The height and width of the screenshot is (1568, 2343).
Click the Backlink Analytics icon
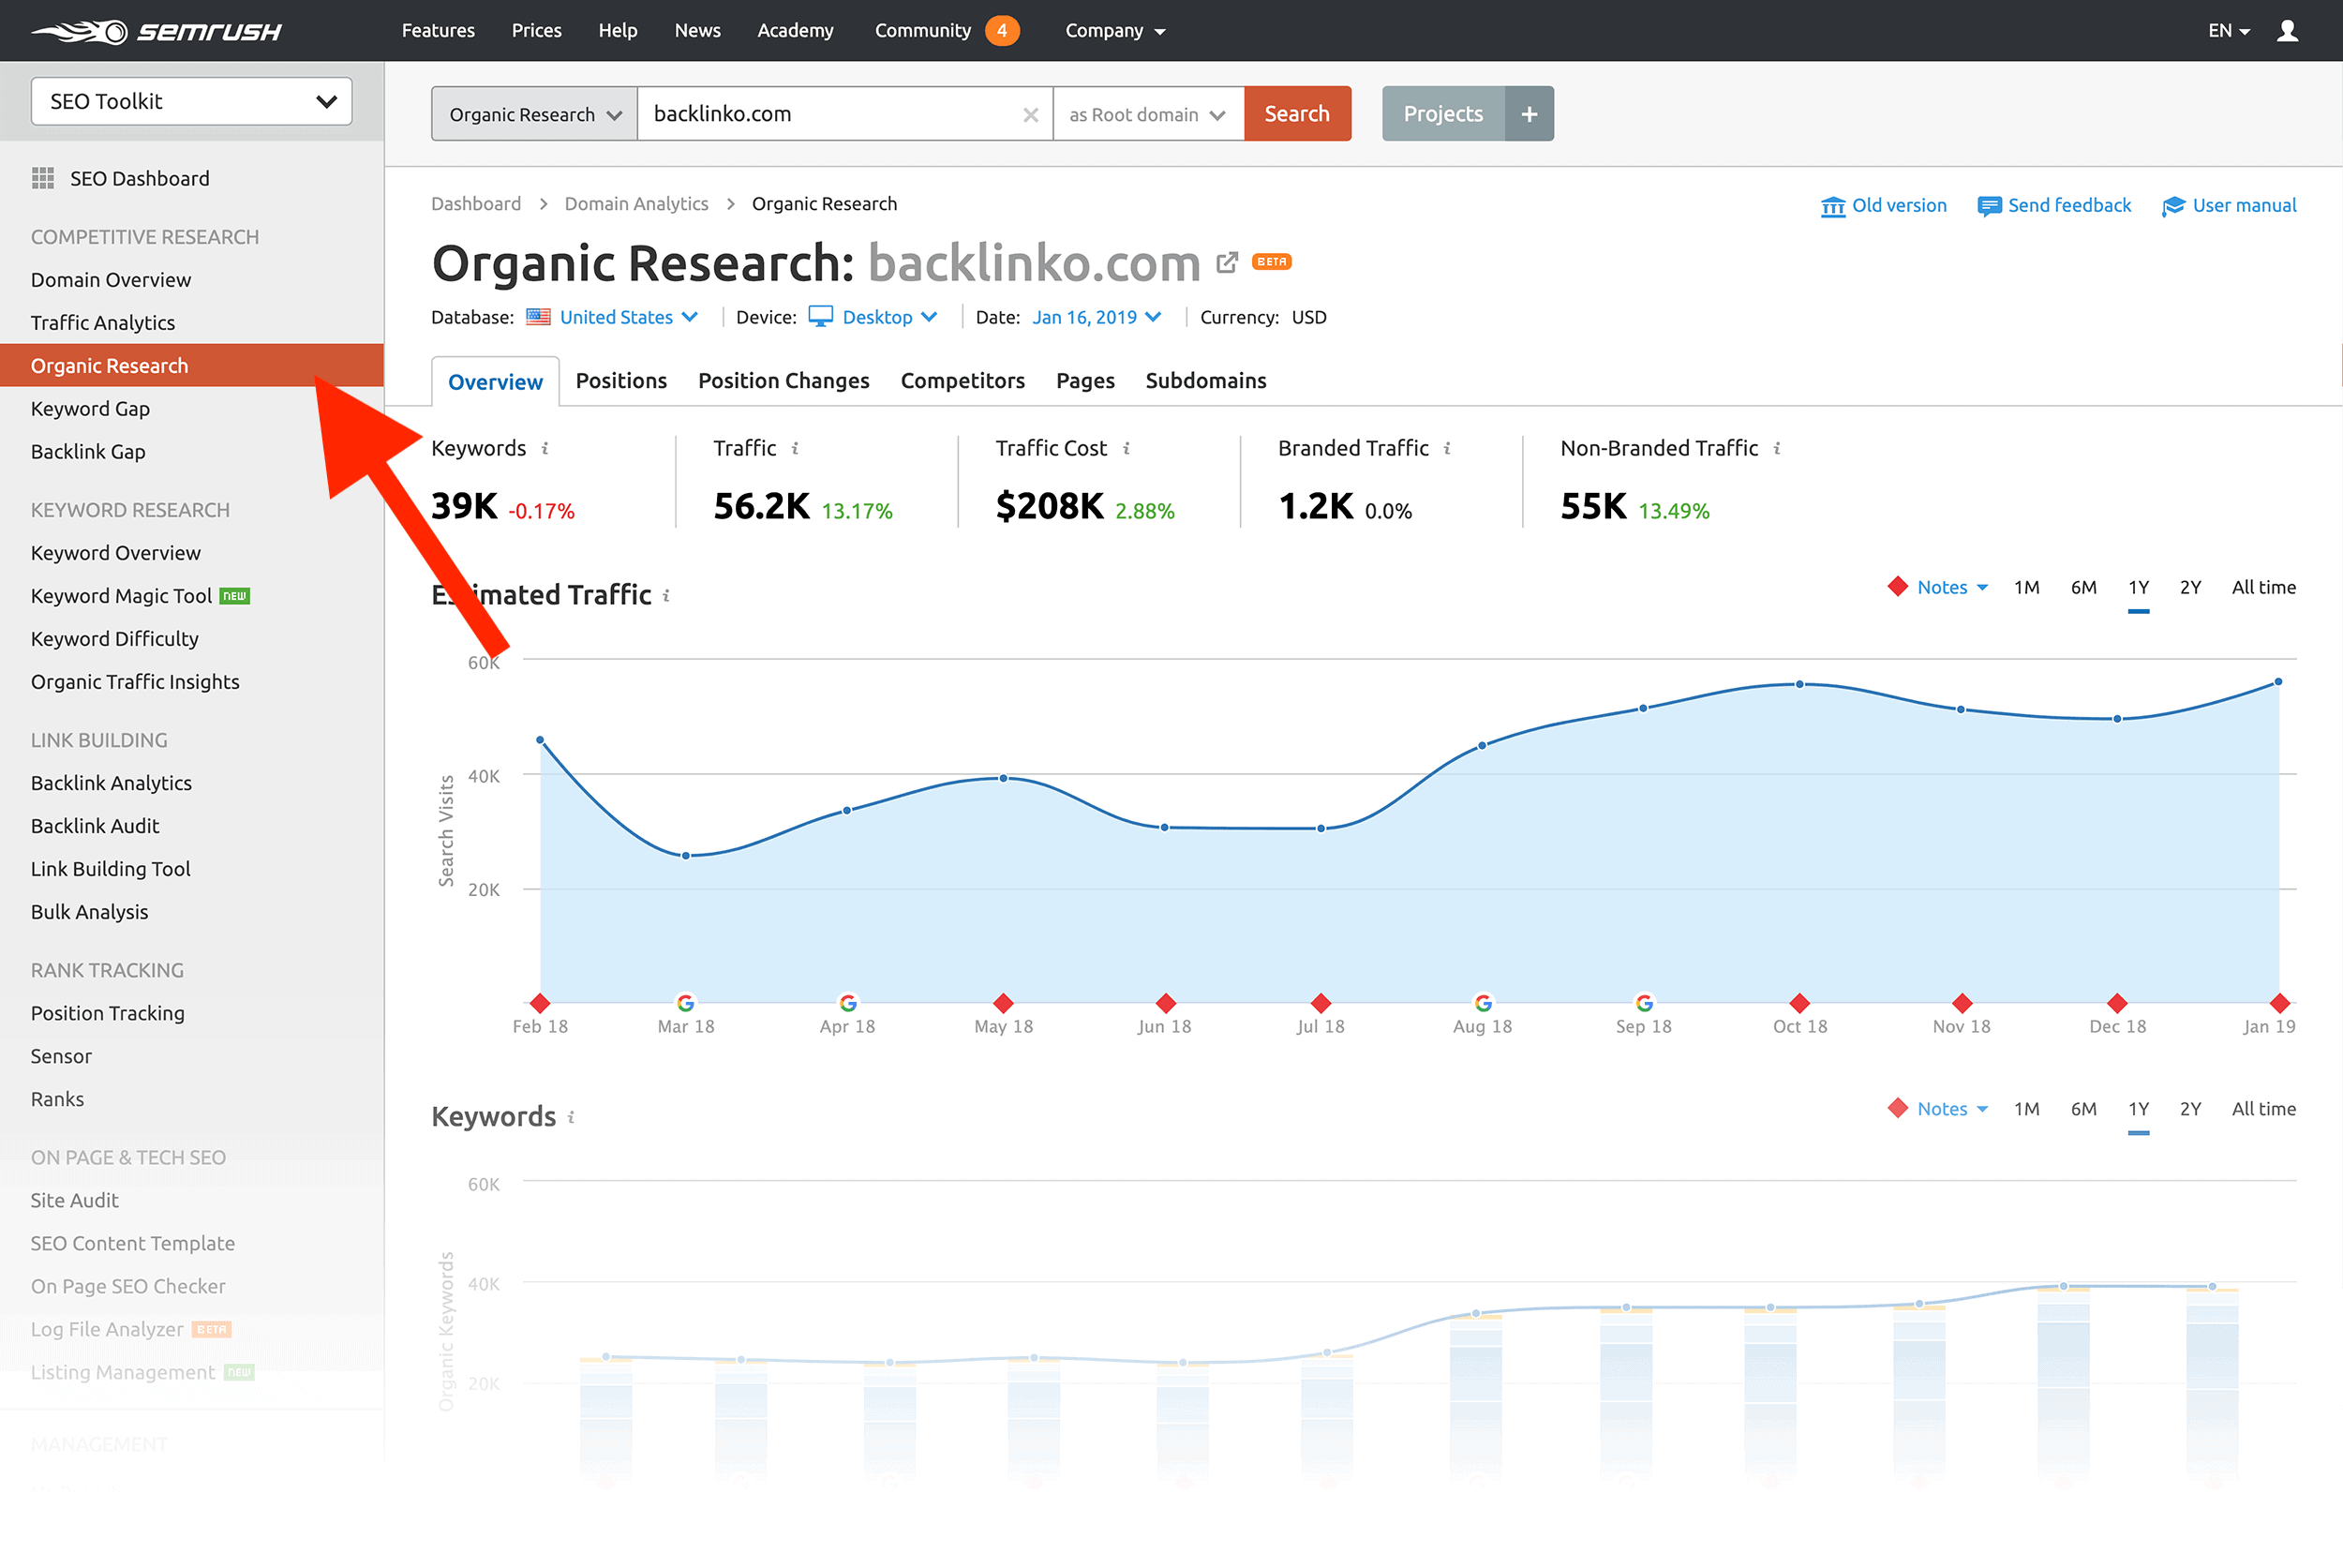click(112, 783)
